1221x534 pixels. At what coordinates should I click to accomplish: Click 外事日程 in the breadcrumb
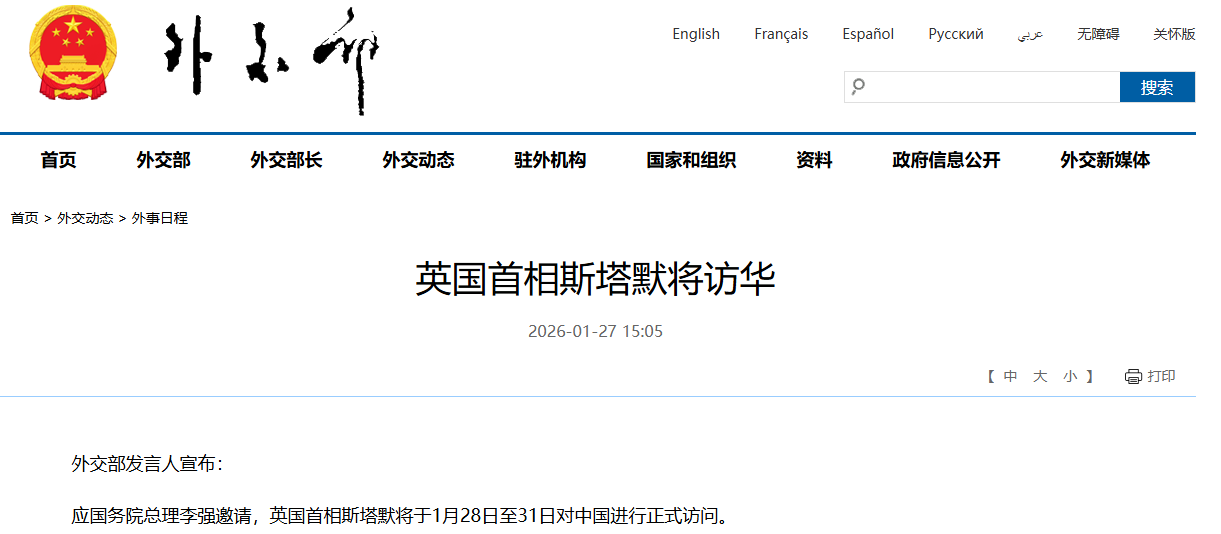coord(160,218)
